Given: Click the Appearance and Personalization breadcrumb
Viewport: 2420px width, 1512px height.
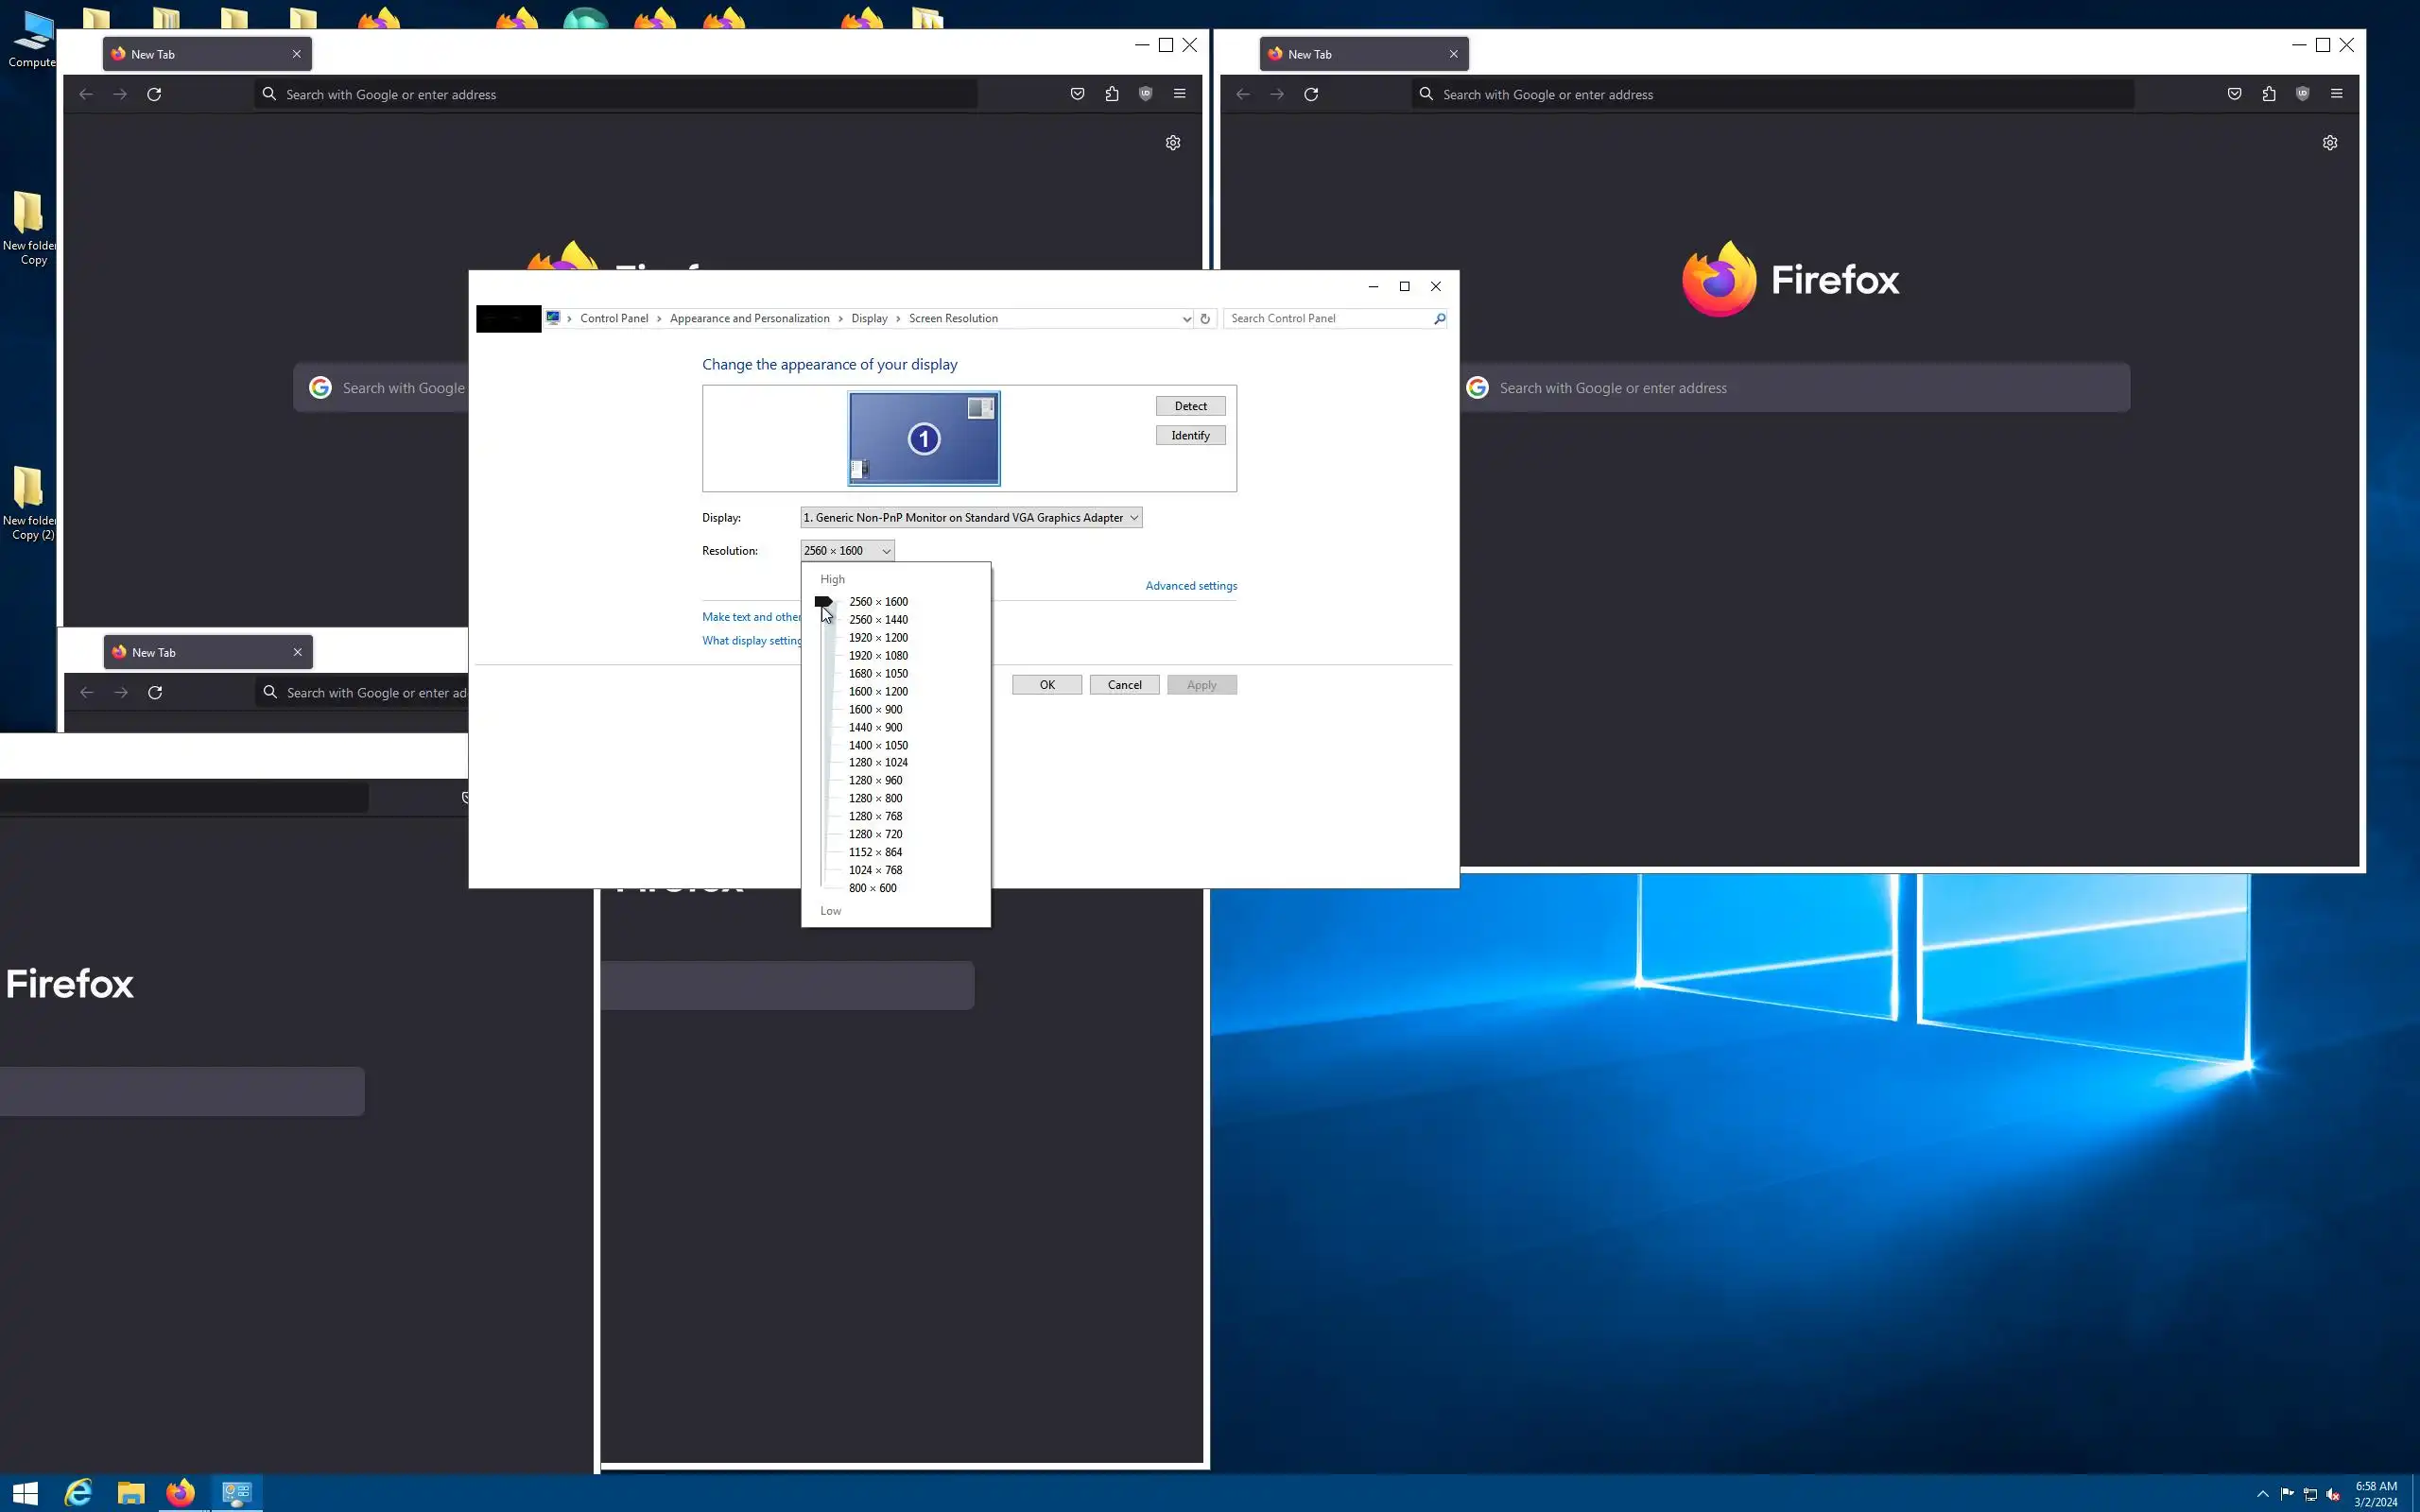Looking at the screenshot, I should [x=749, y=318].
